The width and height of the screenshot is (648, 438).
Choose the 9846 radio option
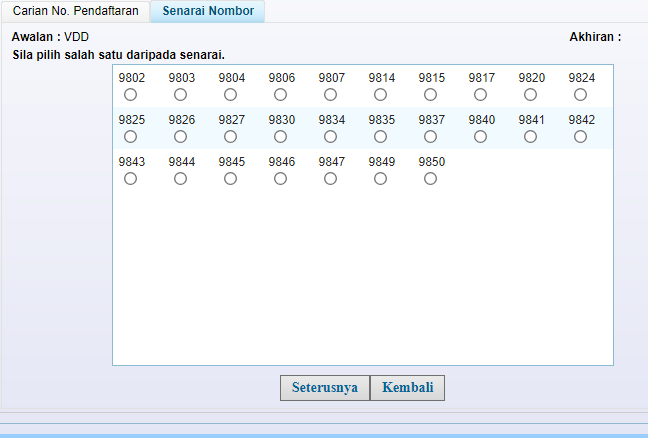(280, 179)
